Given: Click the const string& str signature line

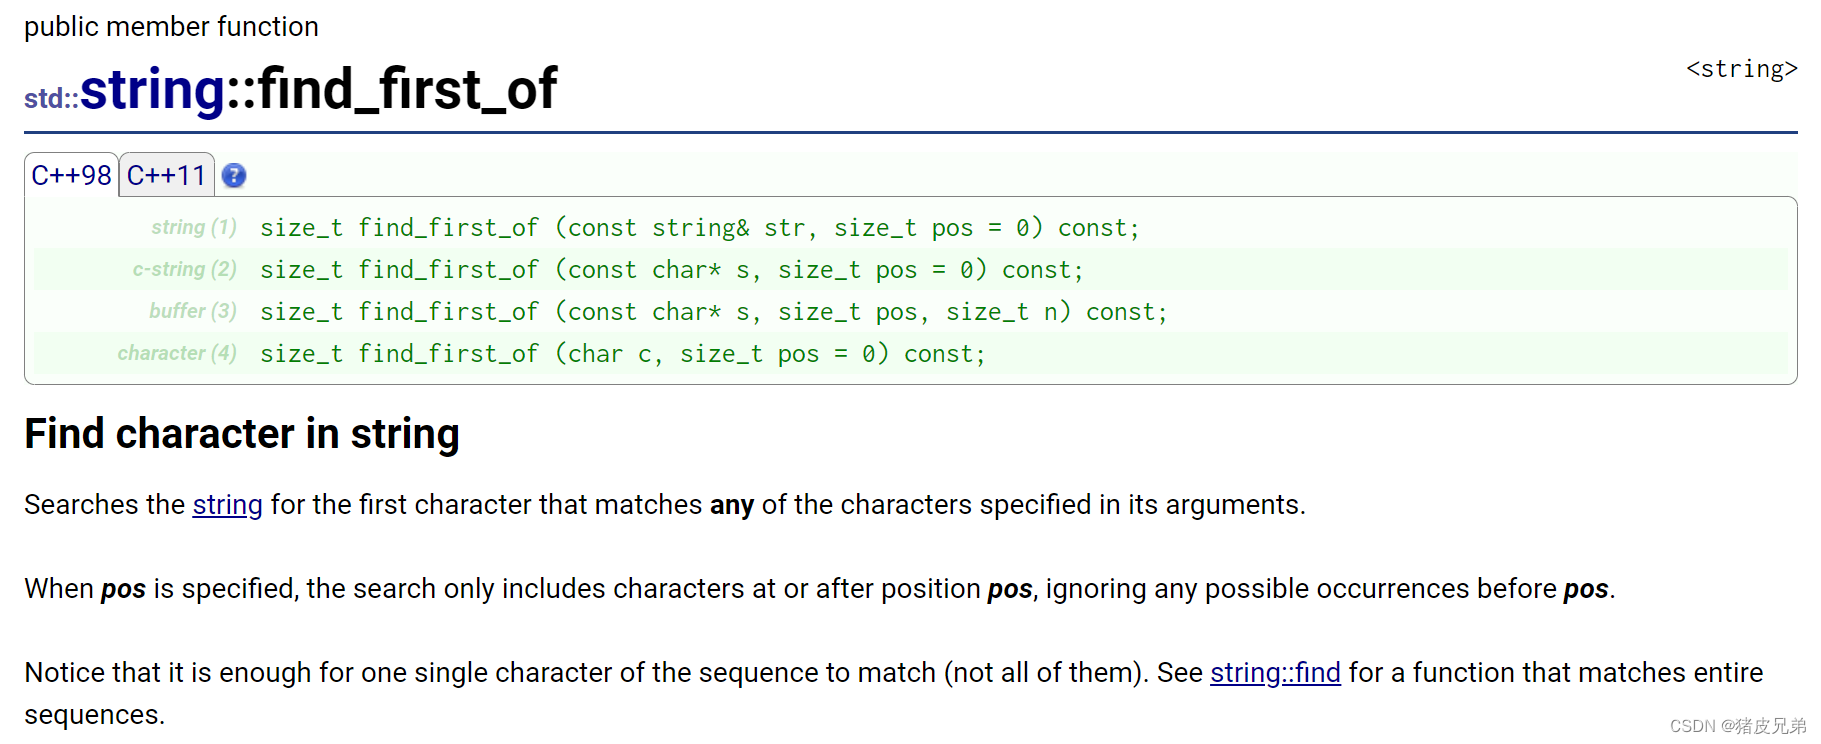Looking at the screenshot, I should (x=700, y=228).
